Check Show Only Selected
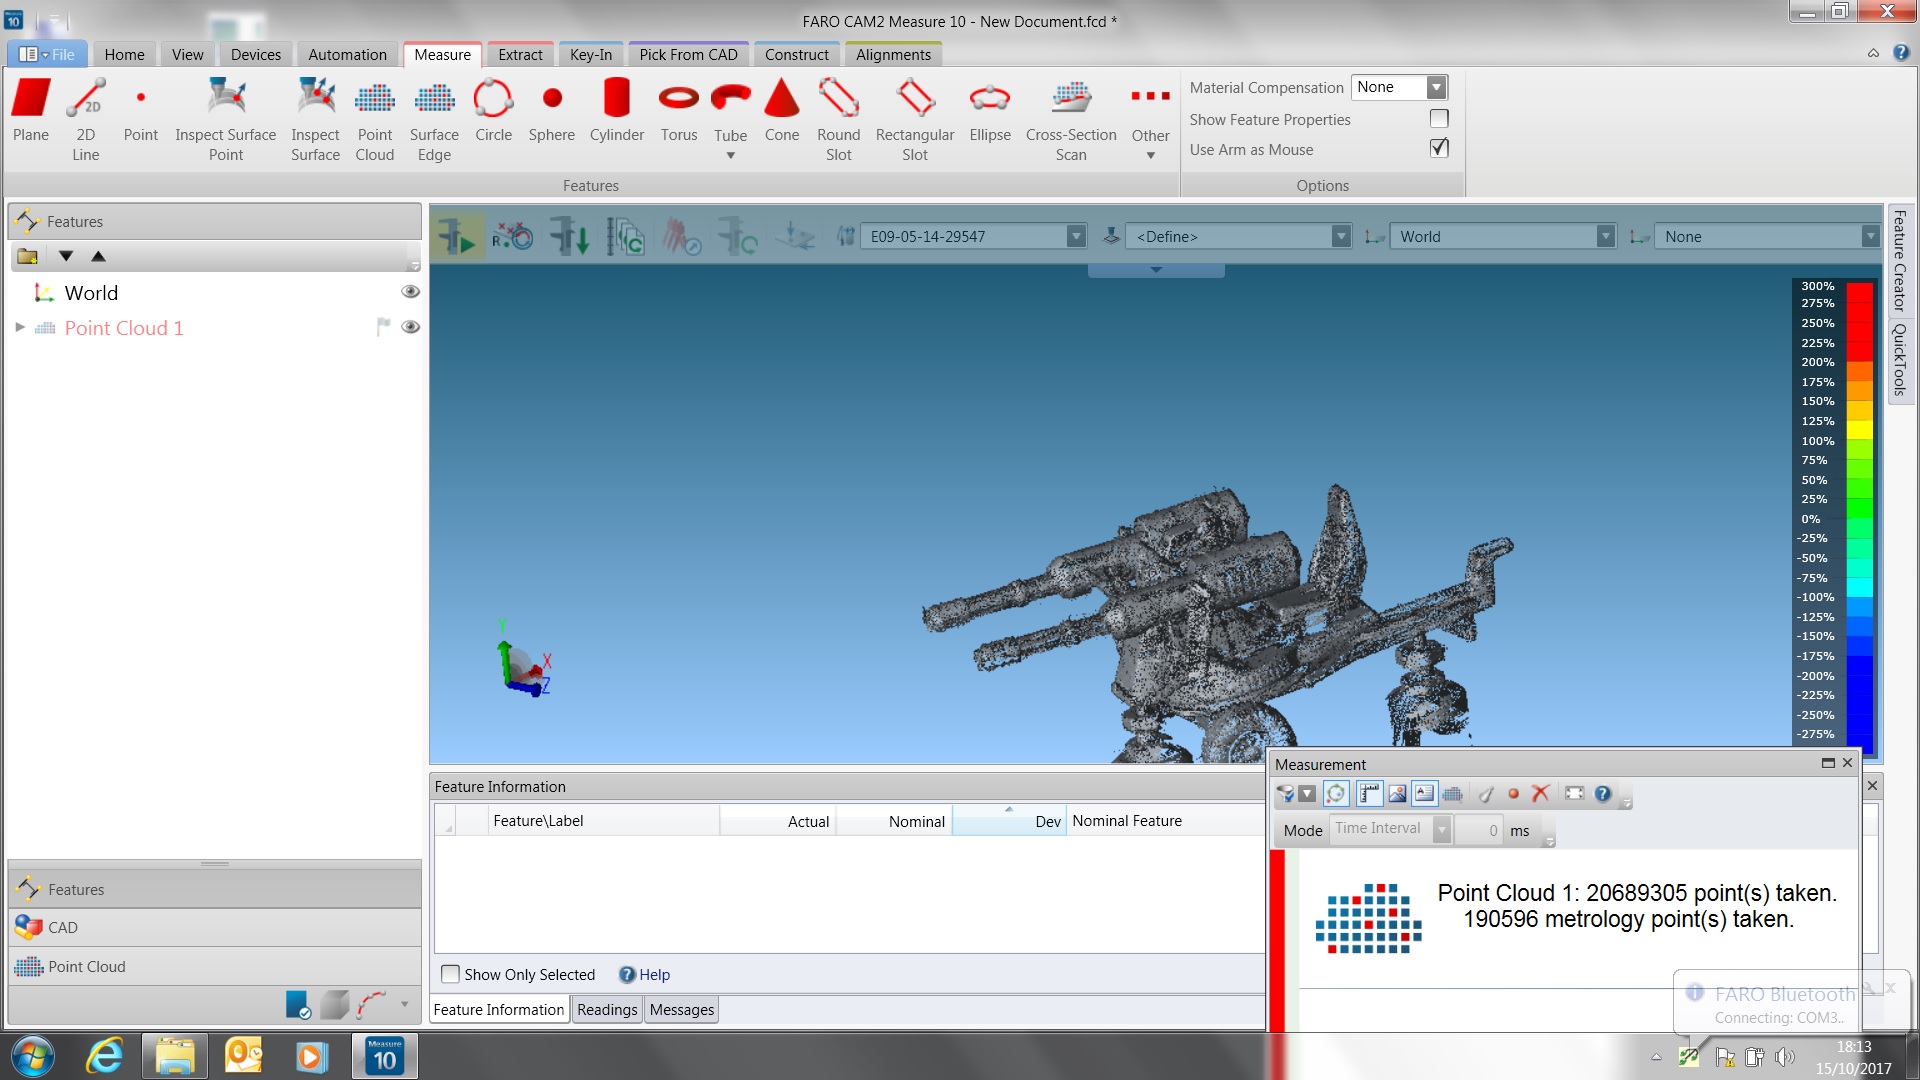 tap(451, 974)
